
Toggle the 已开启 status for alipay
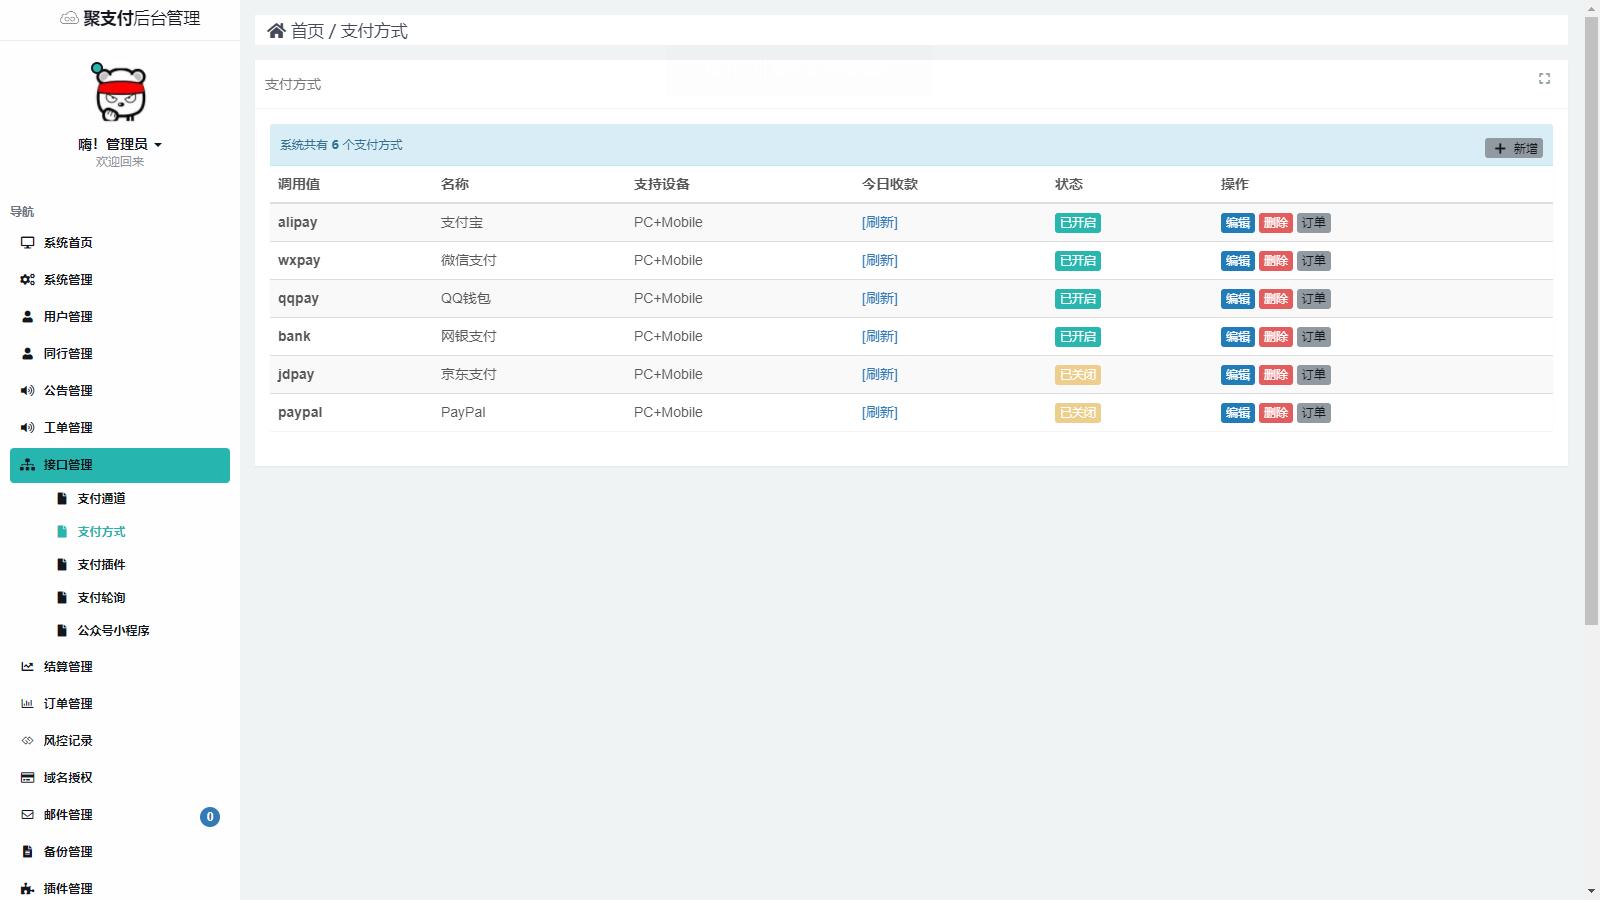(1077, 223)
